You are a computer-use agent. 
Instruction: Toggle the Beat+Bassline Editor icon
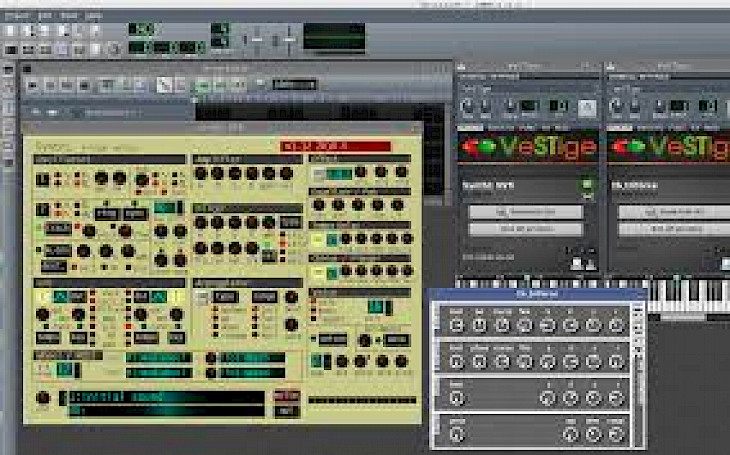[27, 49]
